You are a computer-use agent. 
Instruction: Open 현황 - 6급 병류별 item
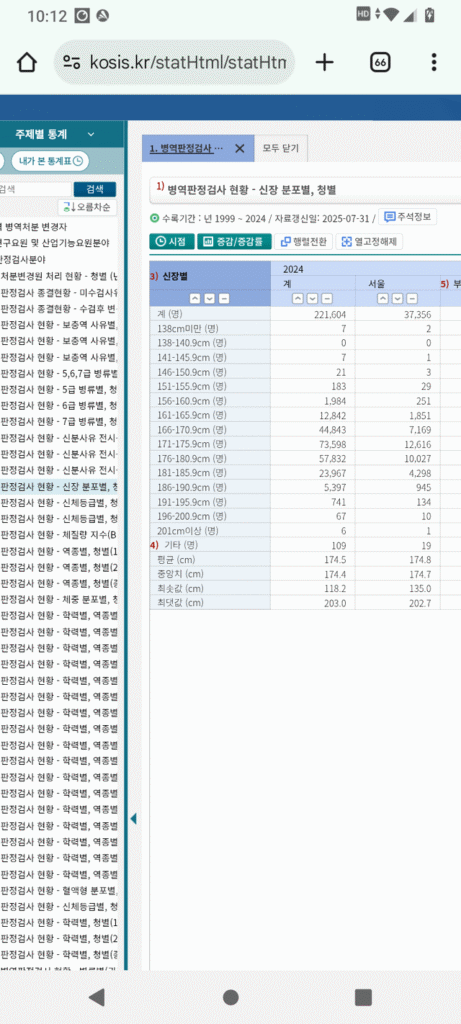coord(59,406)
